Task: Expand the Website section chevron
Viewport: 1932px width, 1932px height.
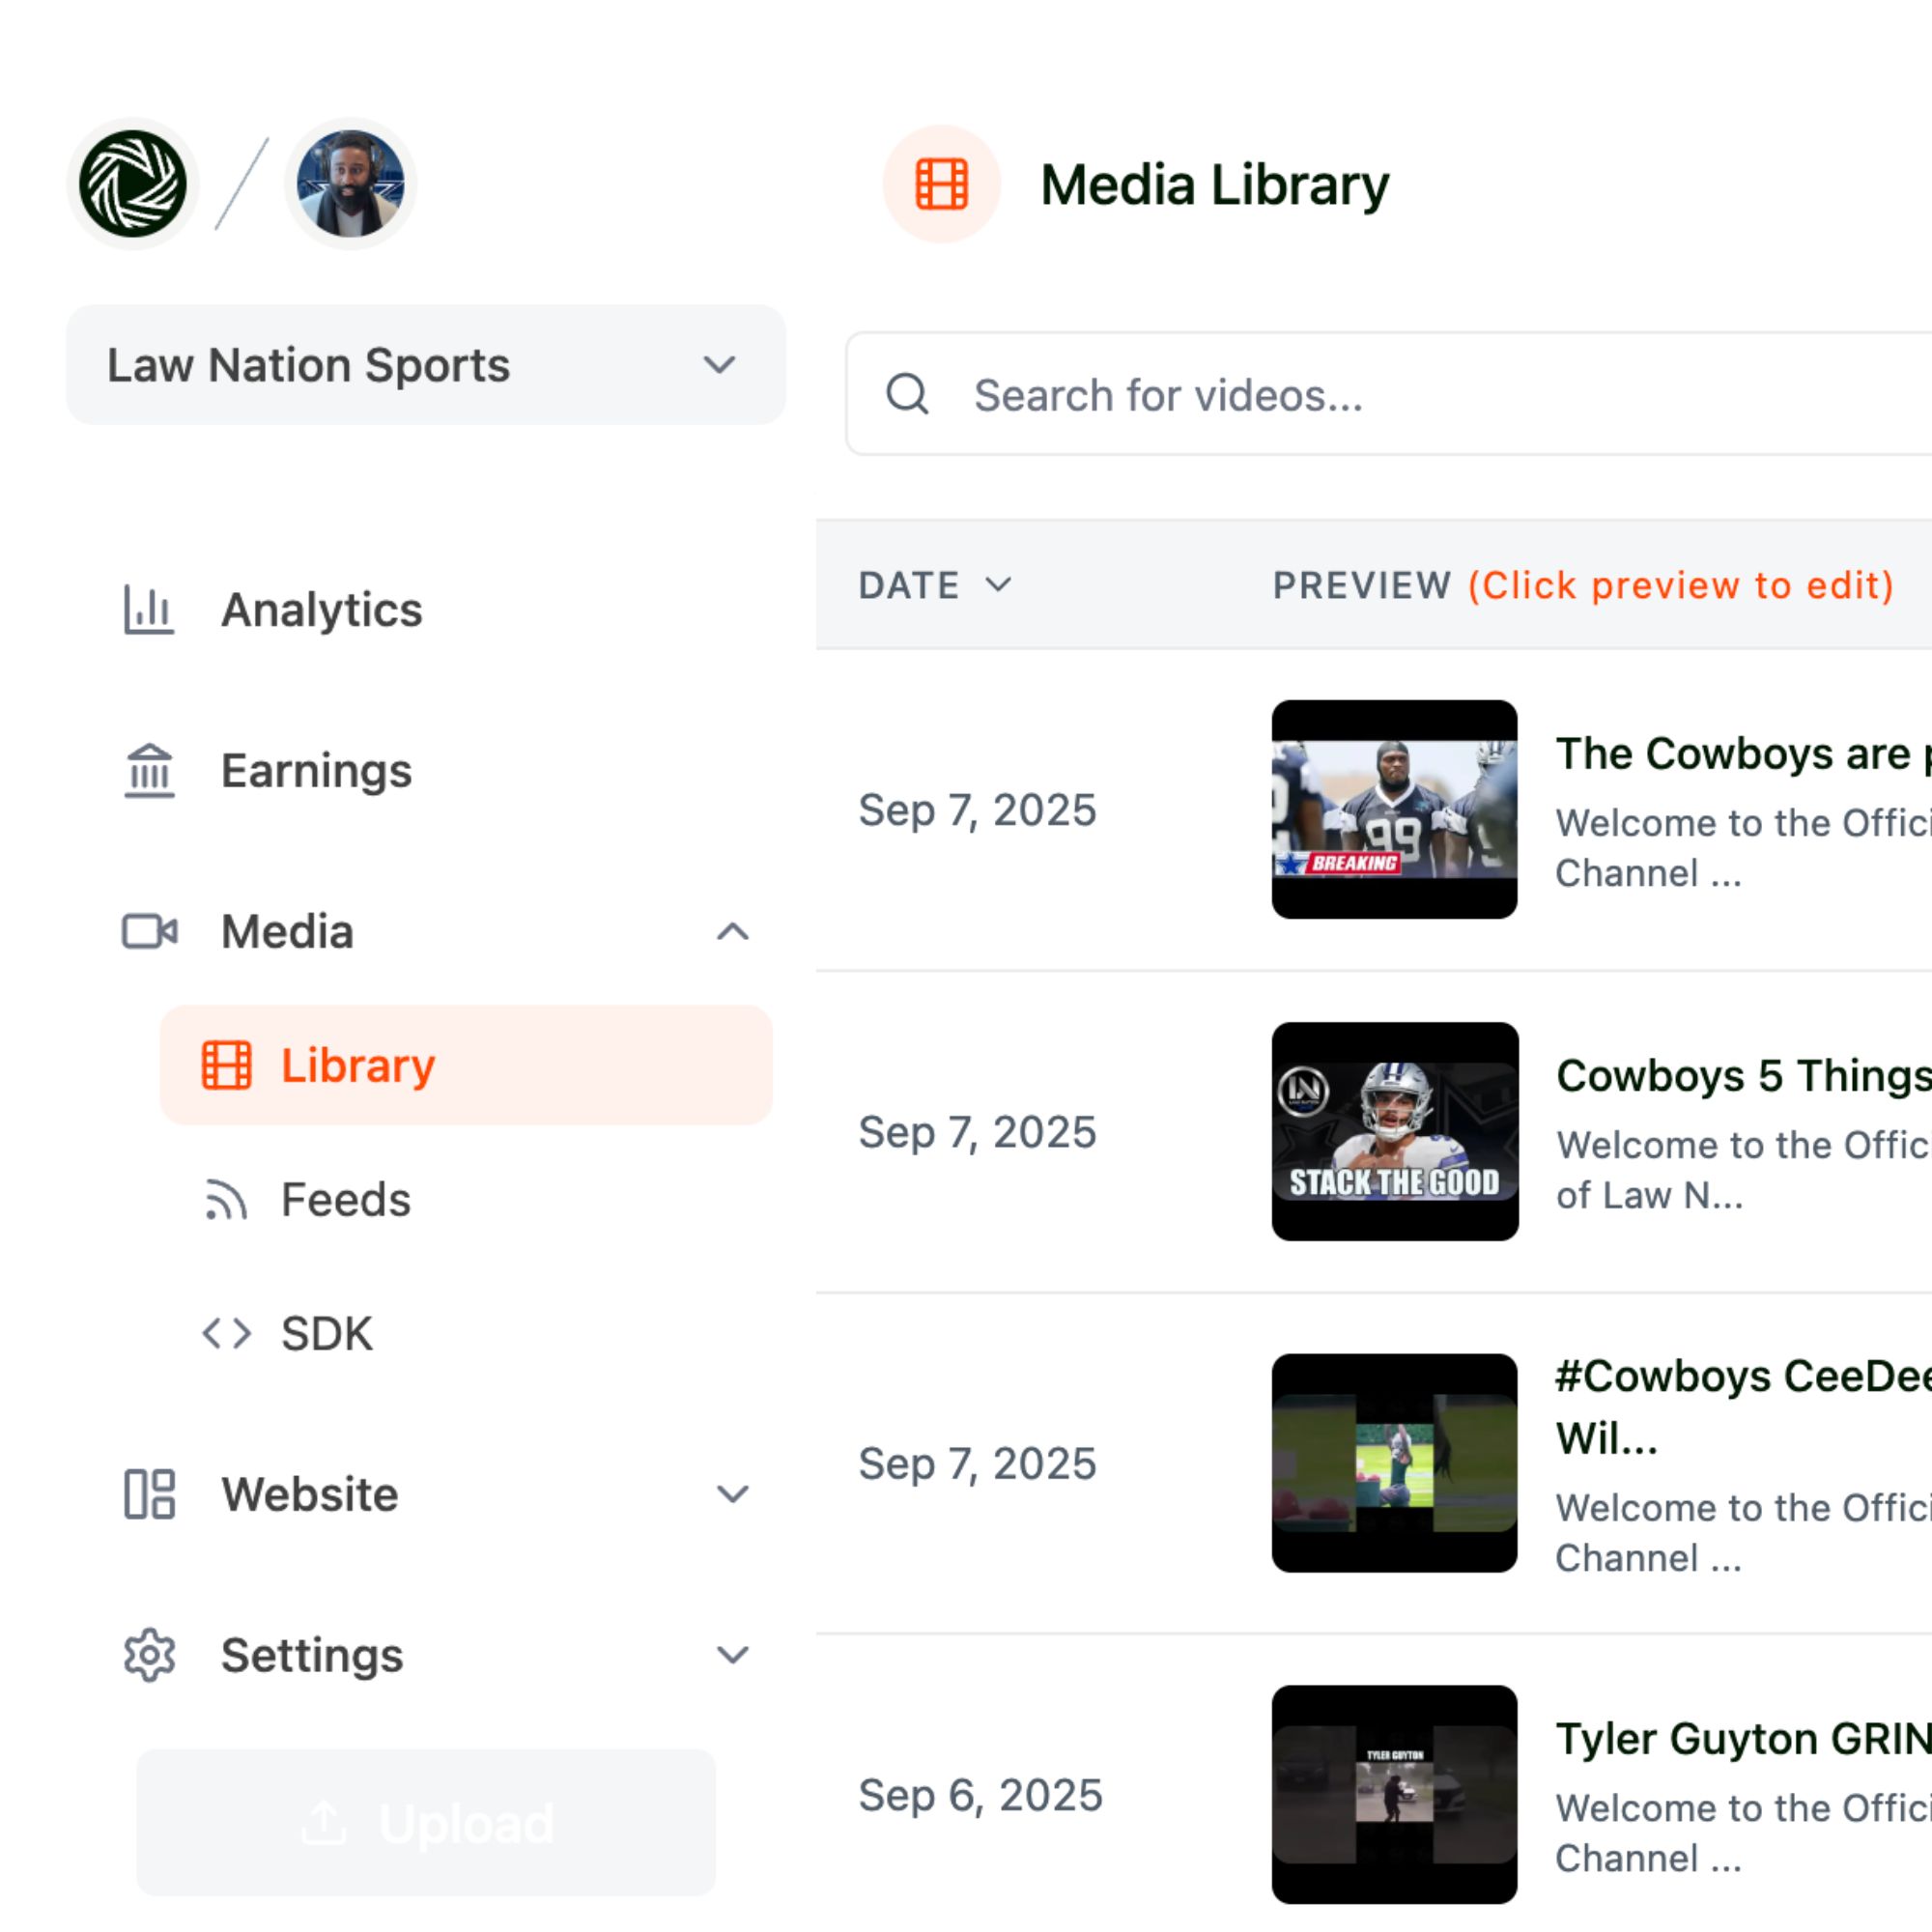Action: 732,1494
